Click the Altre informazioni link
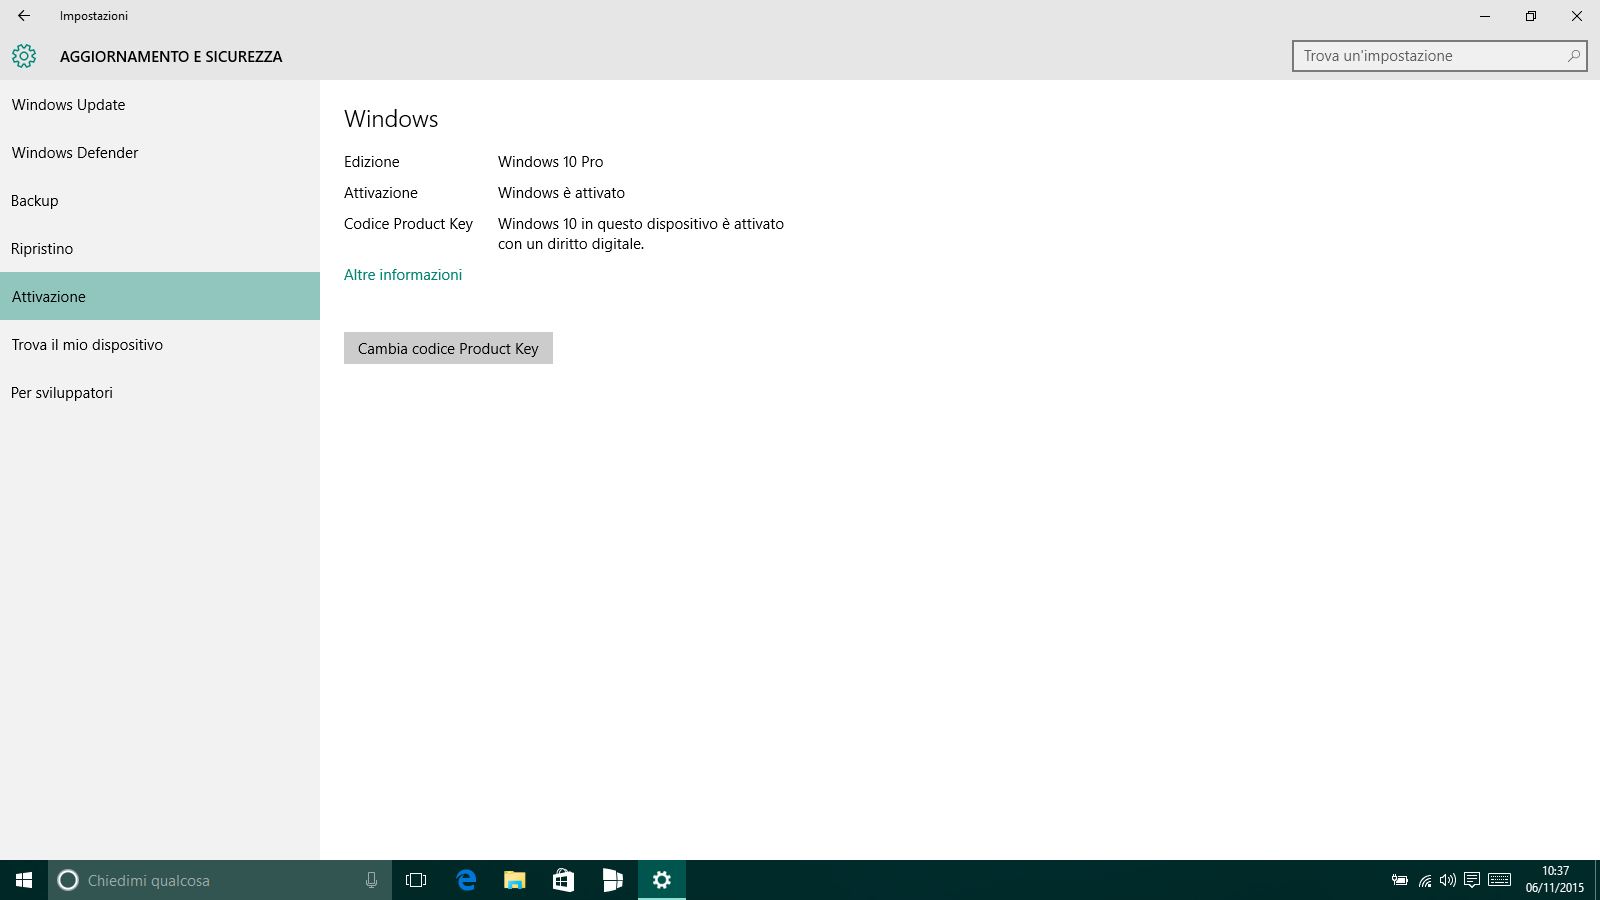This screenshot has width=1600, height=900. [x=403, y=275]
